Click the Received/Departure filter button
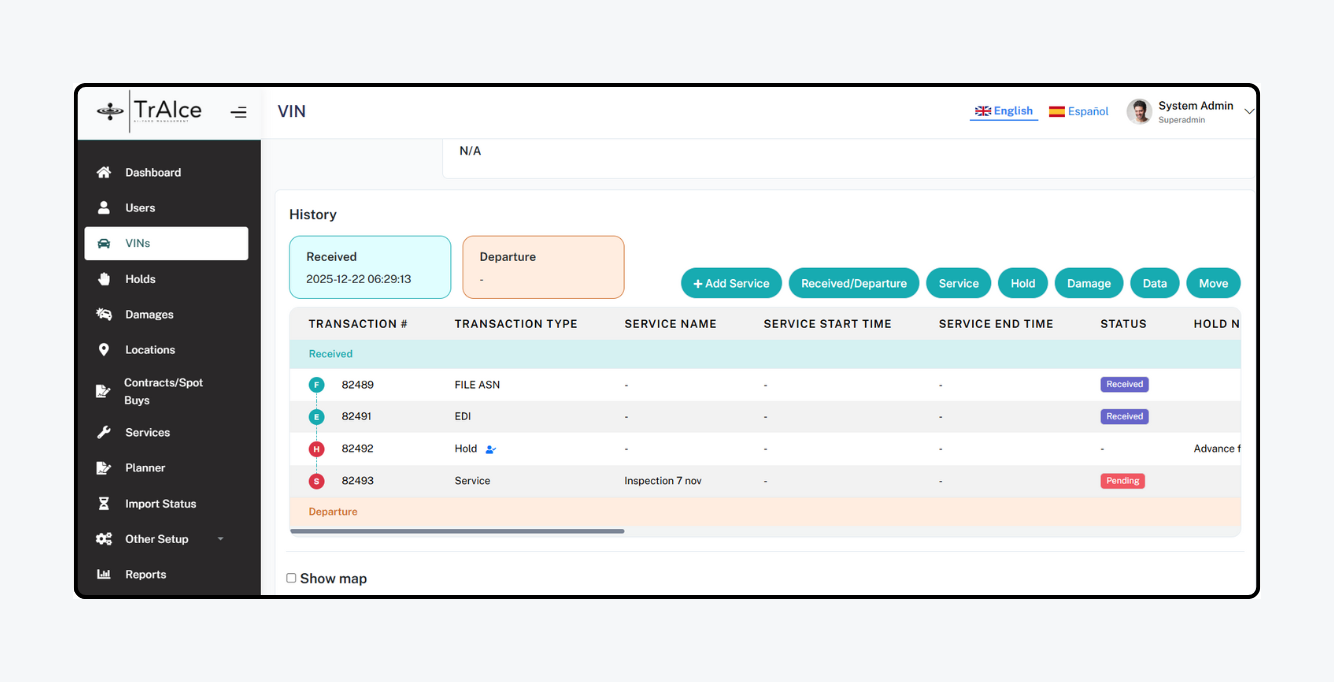The height and width of the screenshot is (682, 1334). [853, 283]
